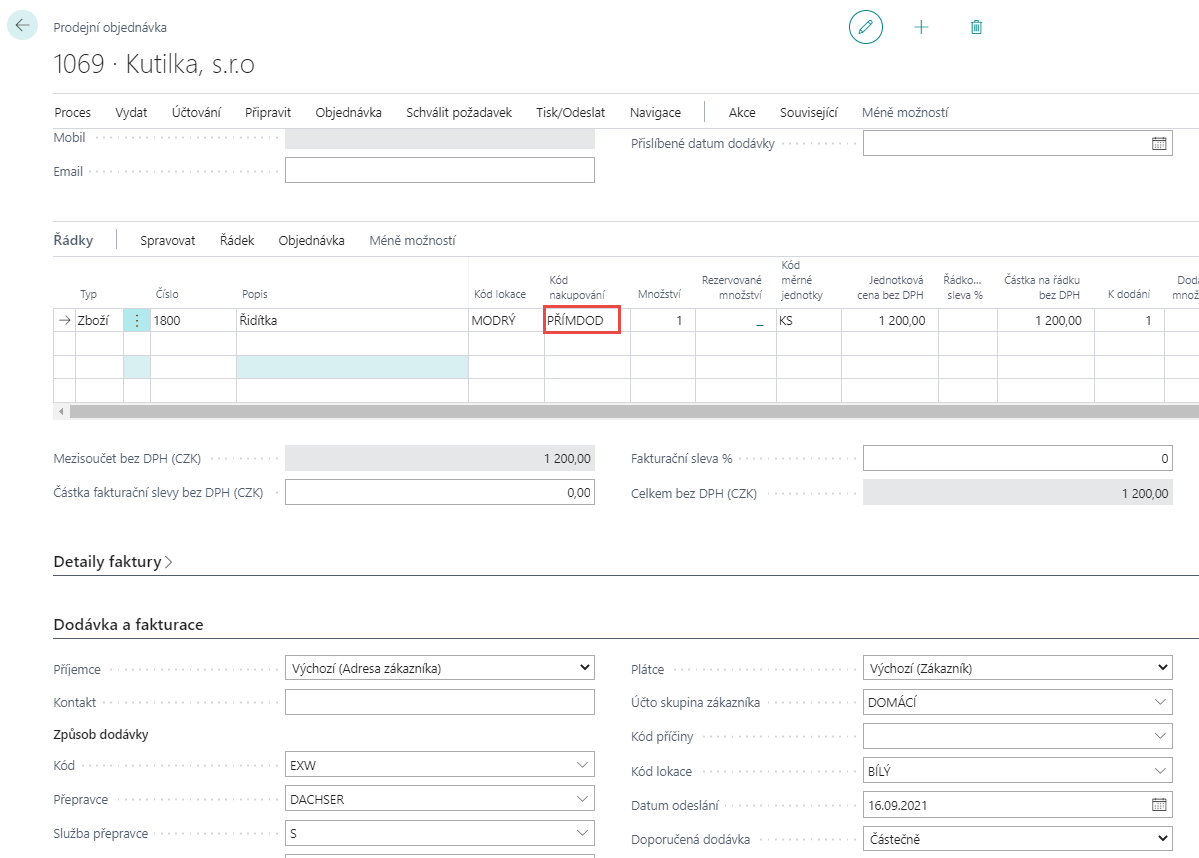Open Doporučená dodávka dropdown
Viewport: 1199px width, 858px height.
click(1161, 838)
